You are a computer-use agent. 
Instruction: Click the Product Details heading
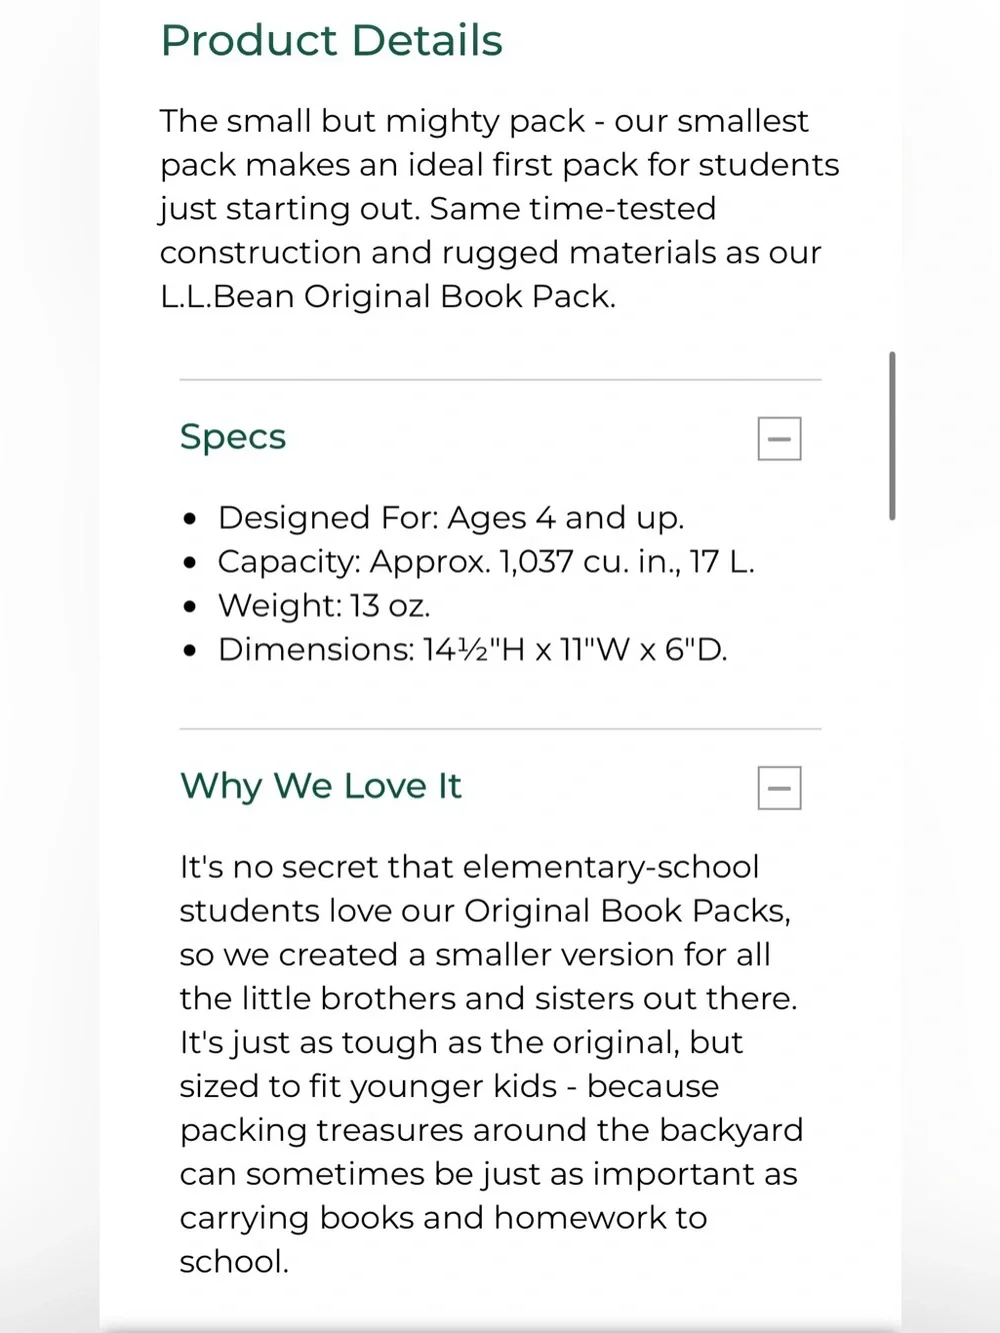pyautogui.click(x=331, y=40)
